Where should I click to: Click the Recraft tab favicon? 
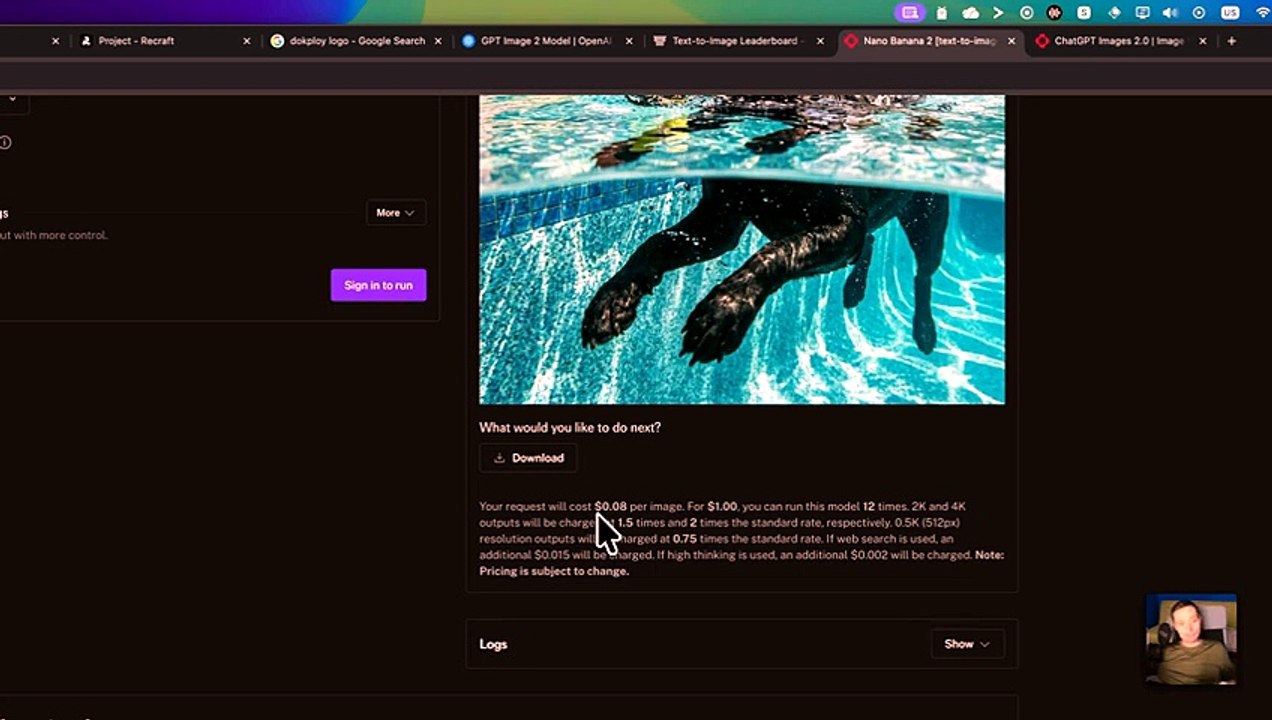tap(87, 41)
